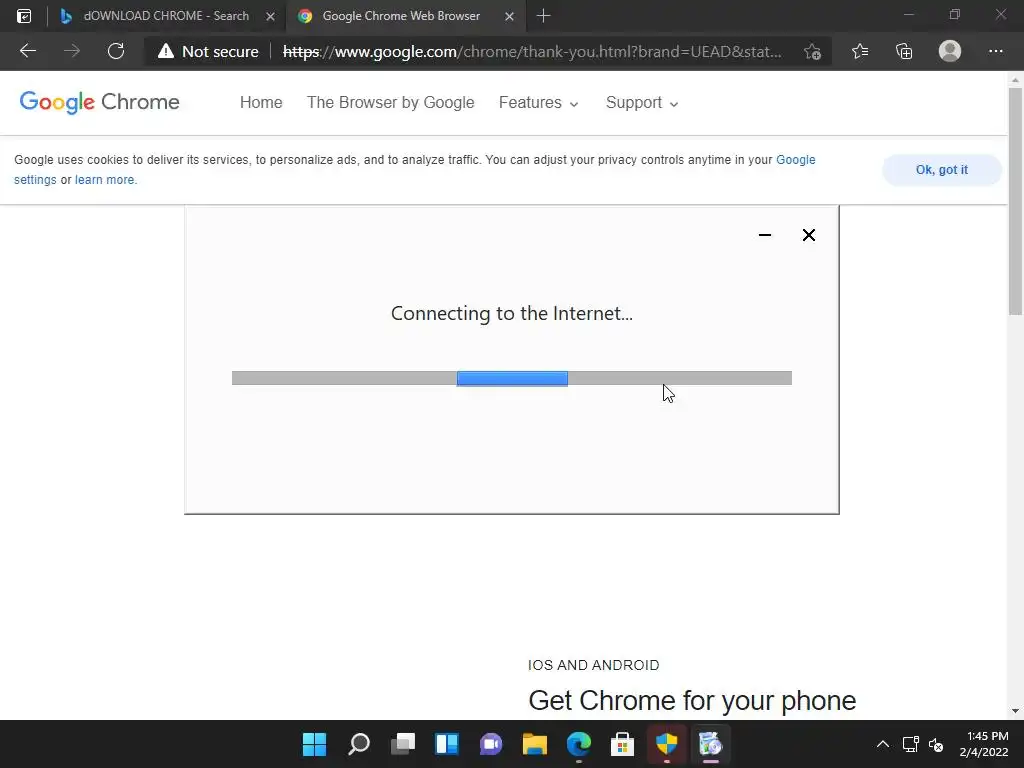Minimize the Chrome installer dialog
Image resolution: width=1024 pixels, height=768 pixels.
(765, 235)
